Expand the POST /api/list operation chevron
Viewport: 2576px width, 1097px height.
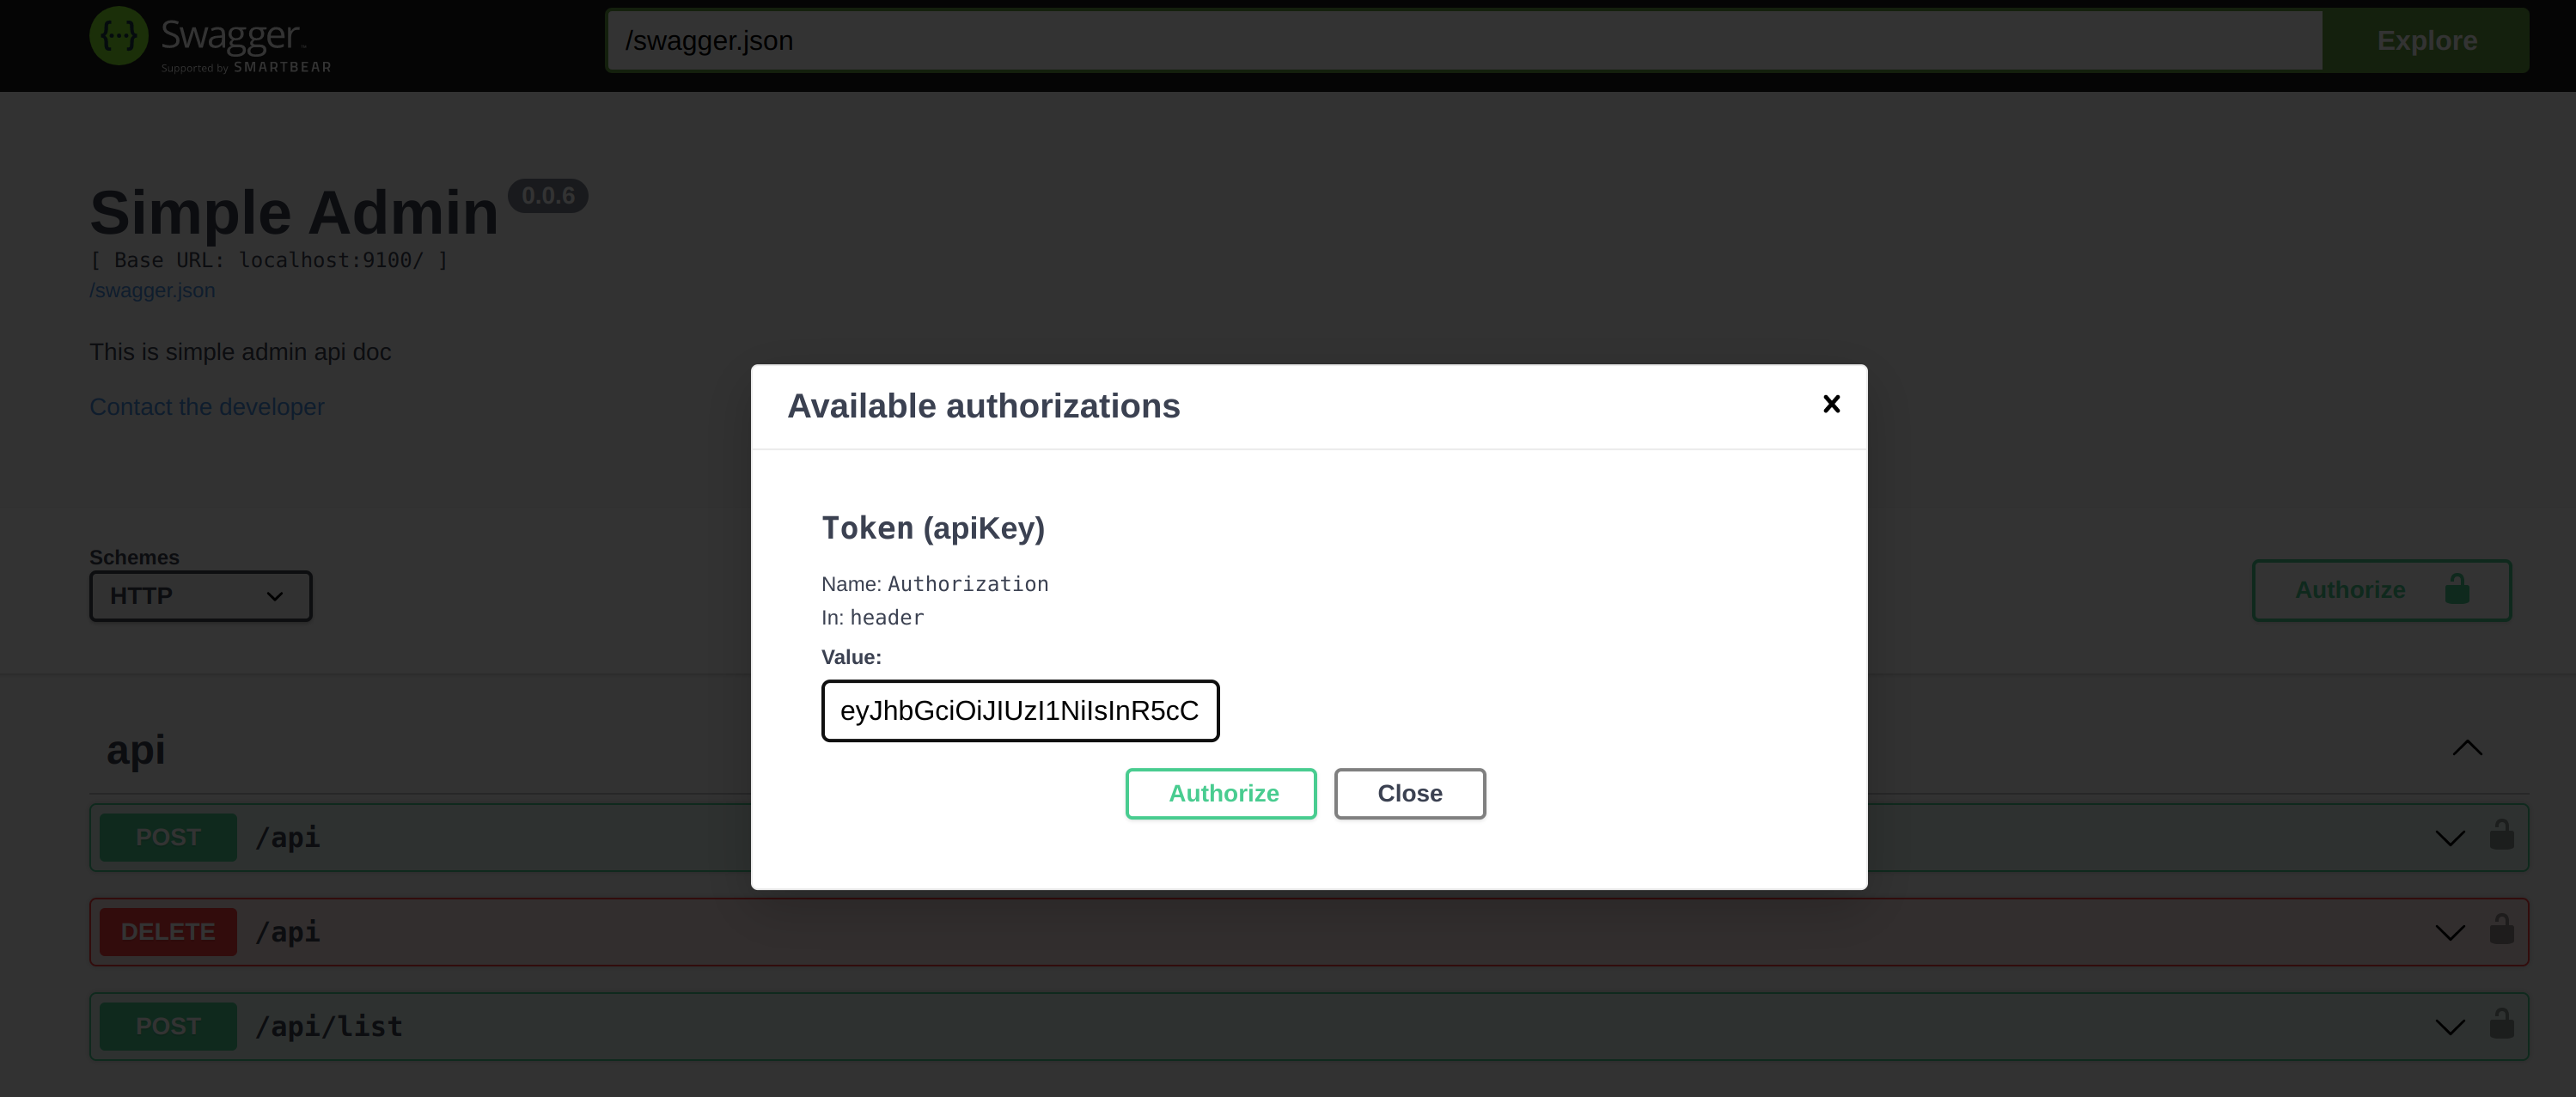2450,1027
